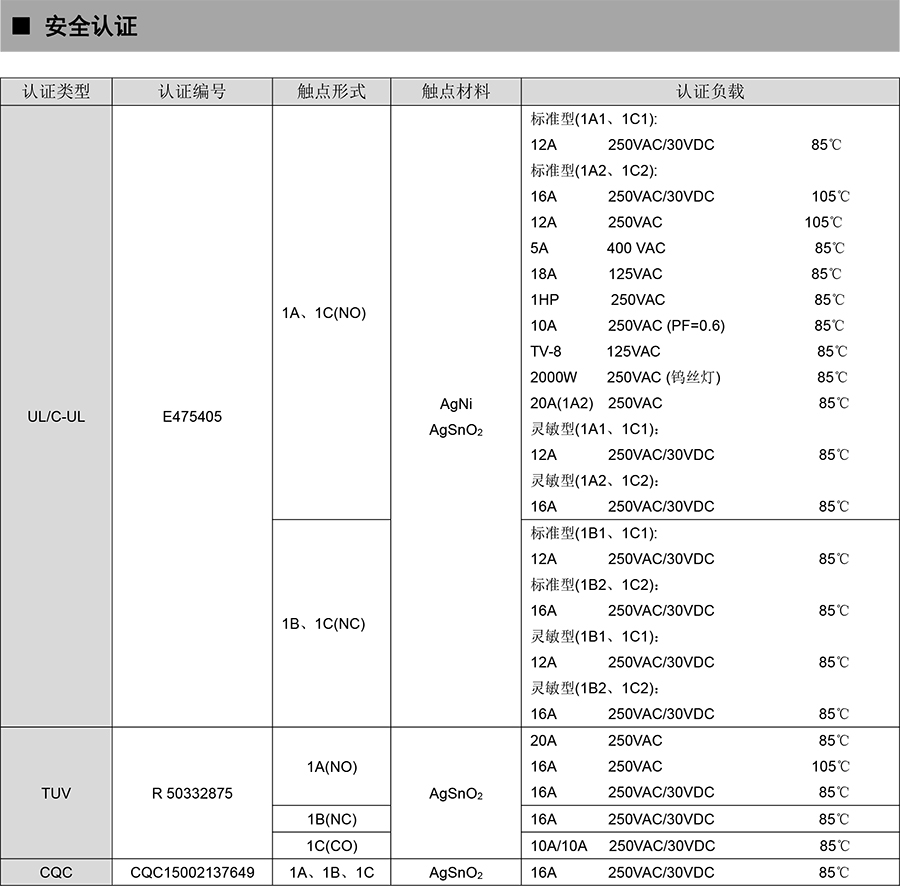Select the 2000W 钨丝灯 load entry
The height and width of the screenshot is (886, 900).
click(x=625, y=378)
